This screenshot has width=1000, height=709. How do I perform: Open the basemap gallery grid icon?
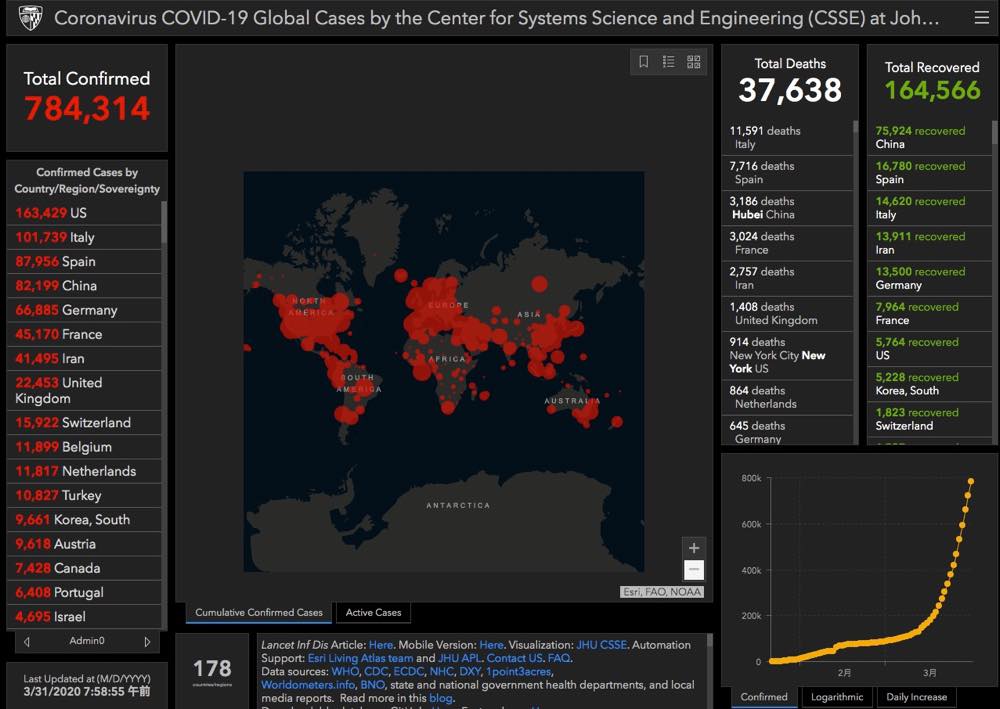coord(693,61)
